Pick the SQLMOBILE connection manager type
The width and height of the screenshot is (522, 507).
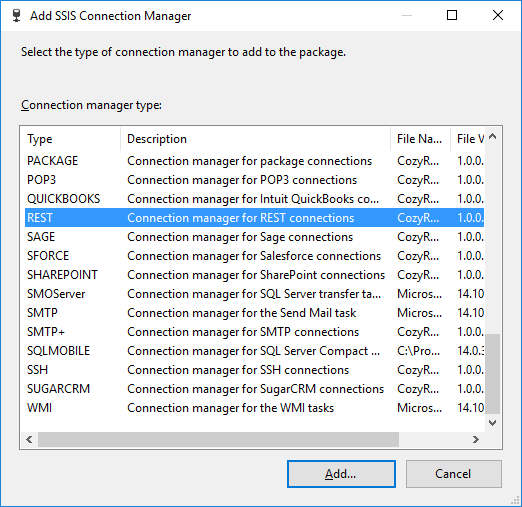tap(254, 351)
